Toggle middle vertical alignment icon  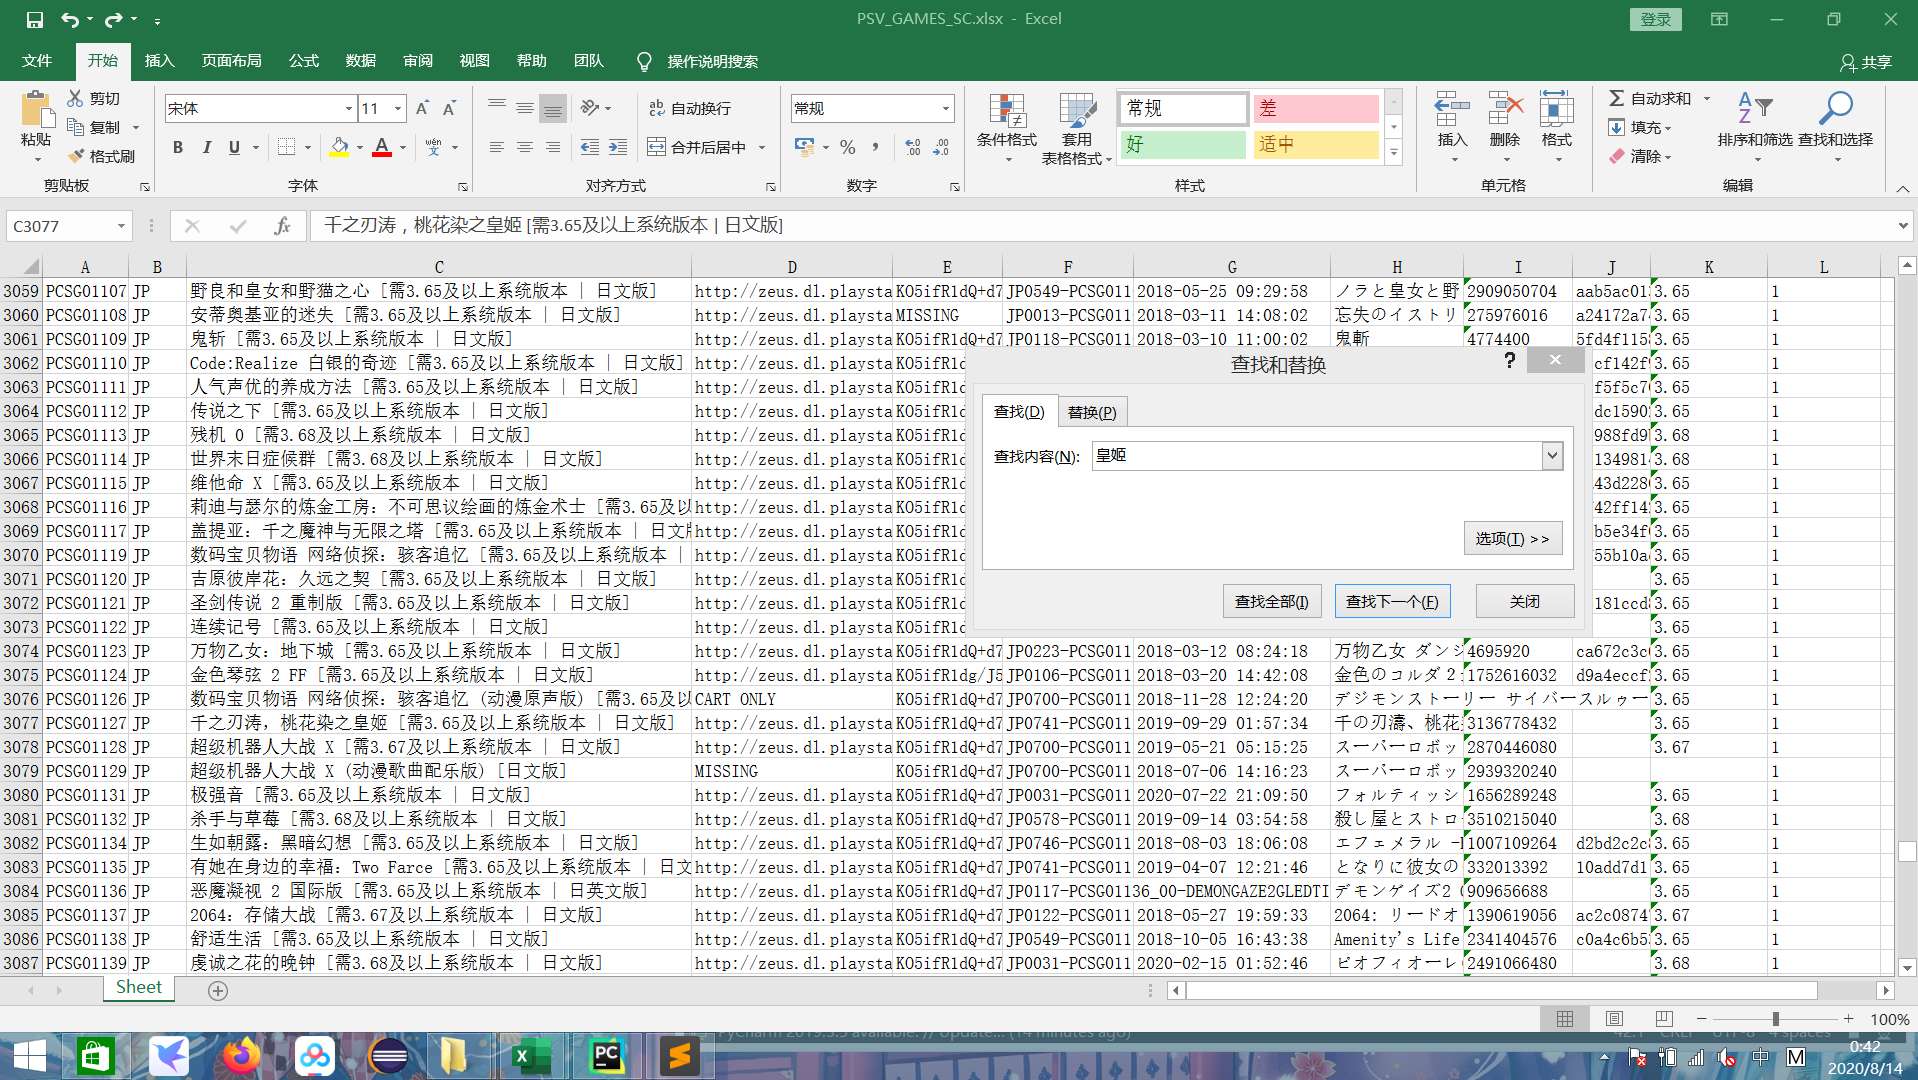click(525, 108)
